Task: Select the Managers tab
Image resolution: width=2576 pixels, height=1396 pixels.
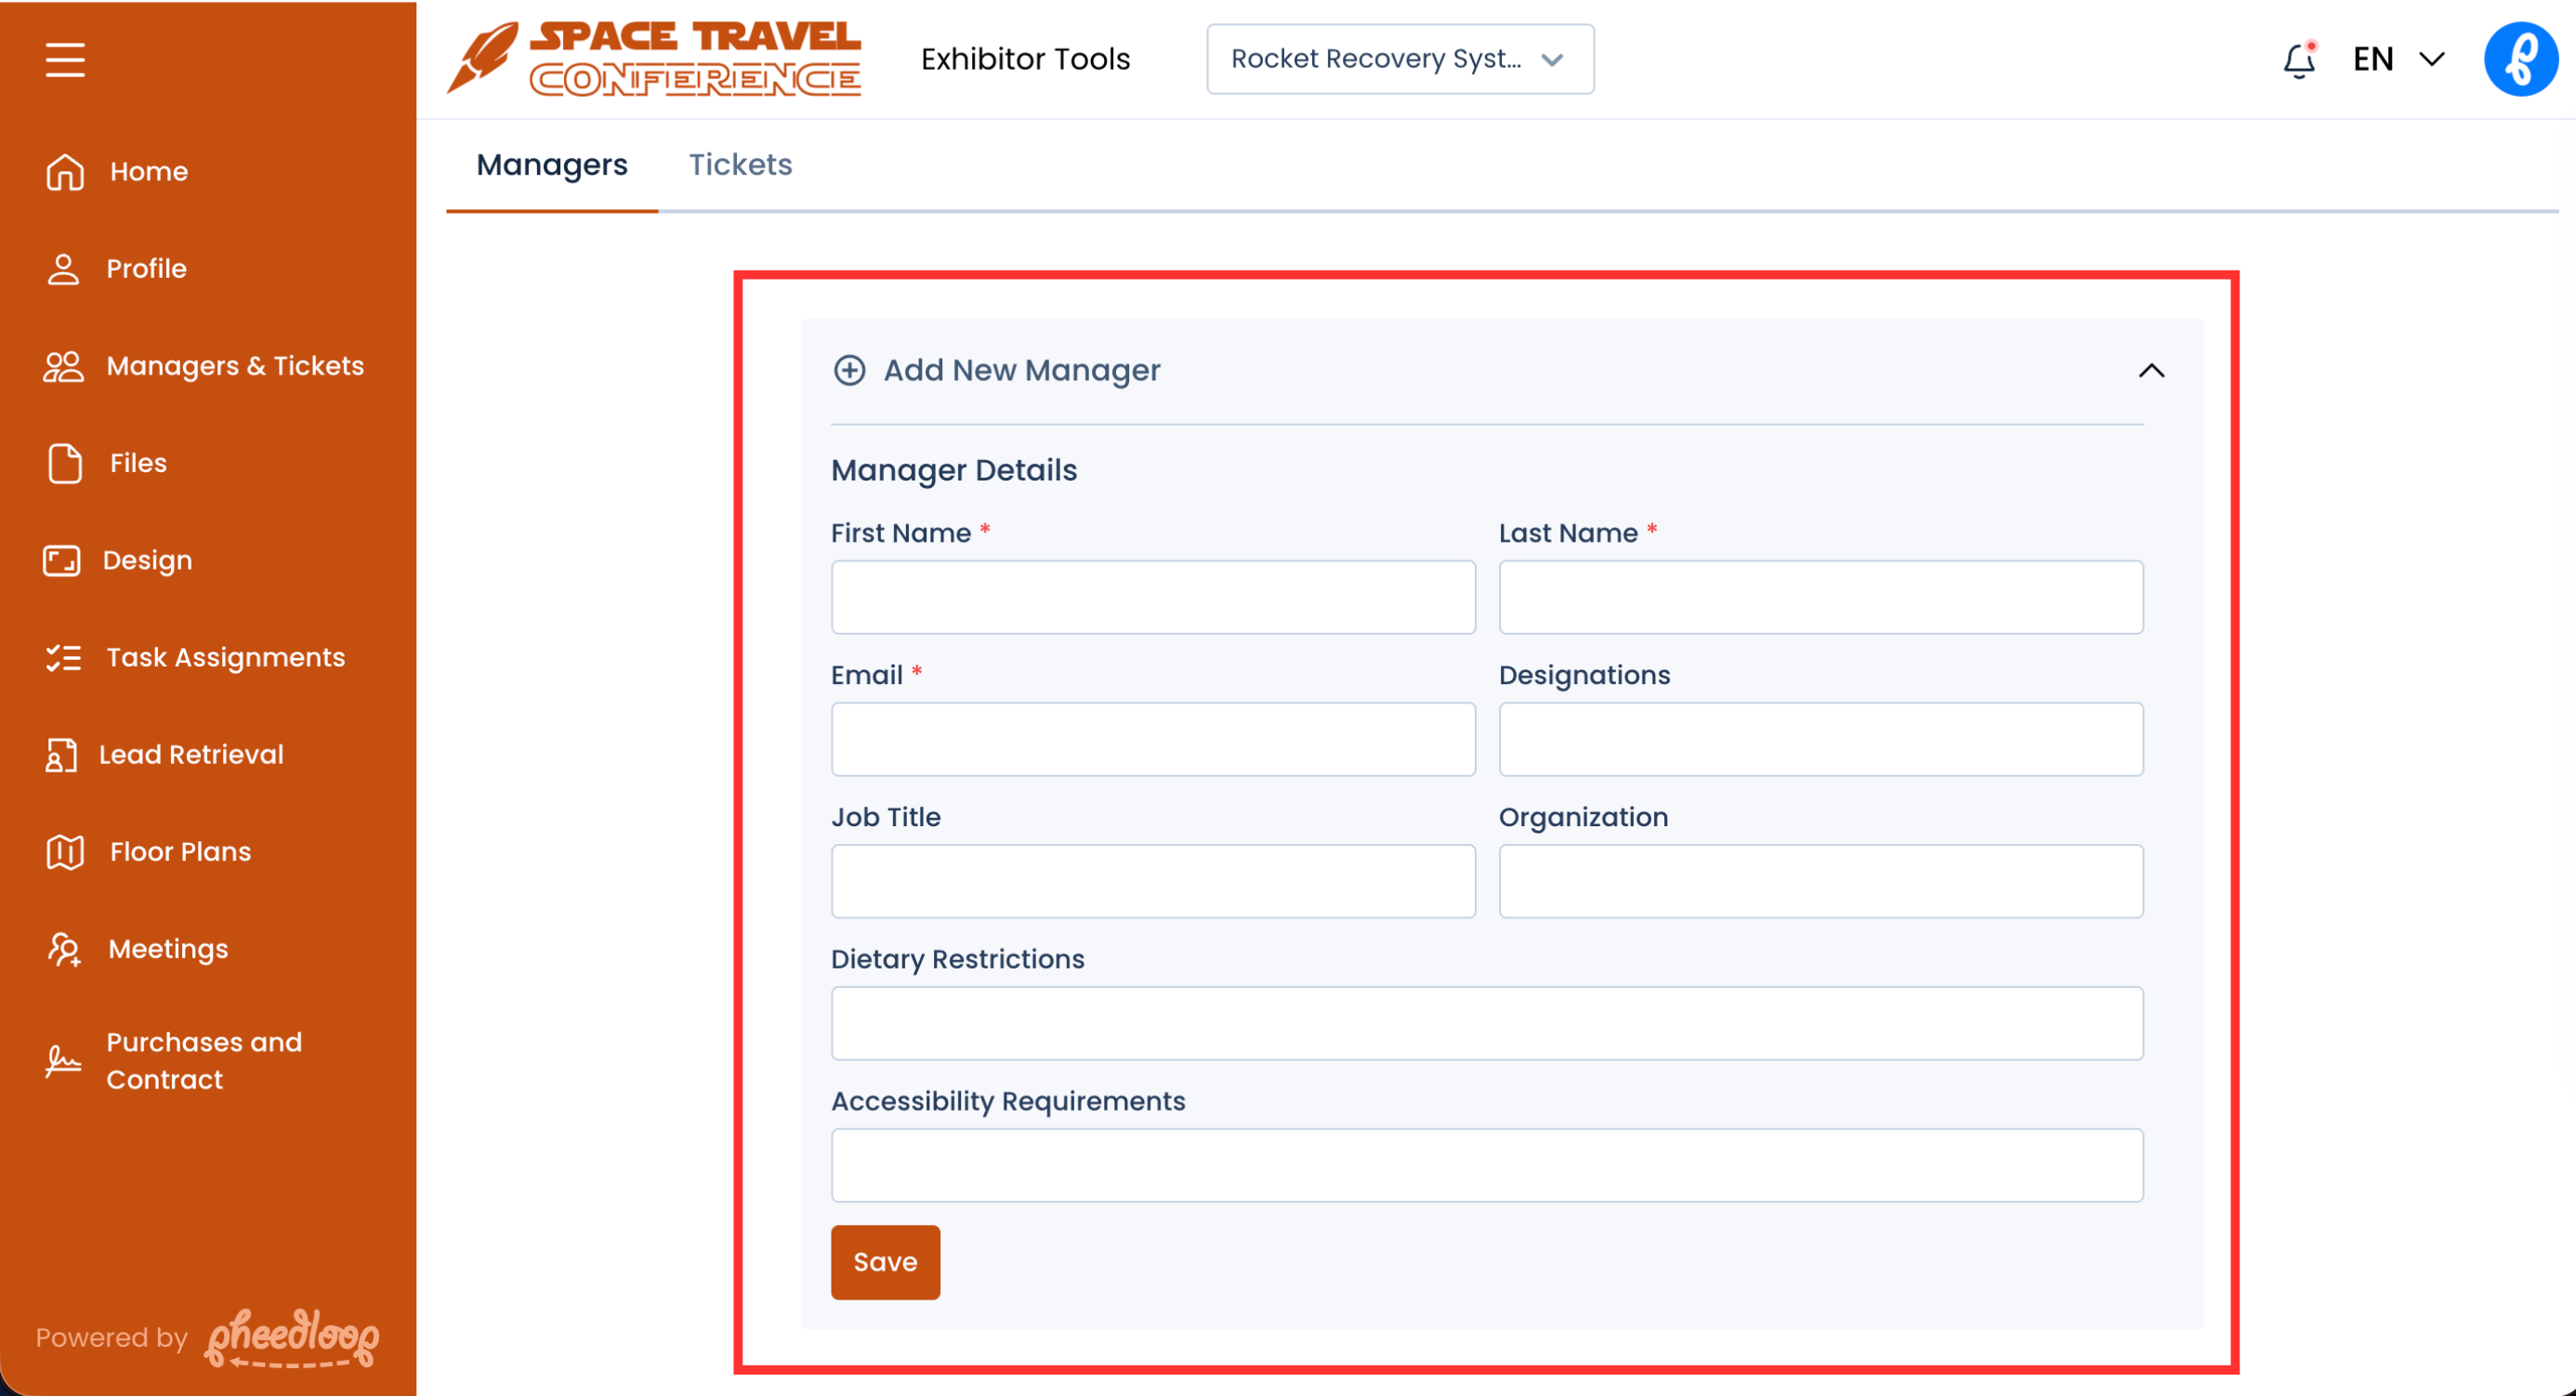Action: (552, 165)
